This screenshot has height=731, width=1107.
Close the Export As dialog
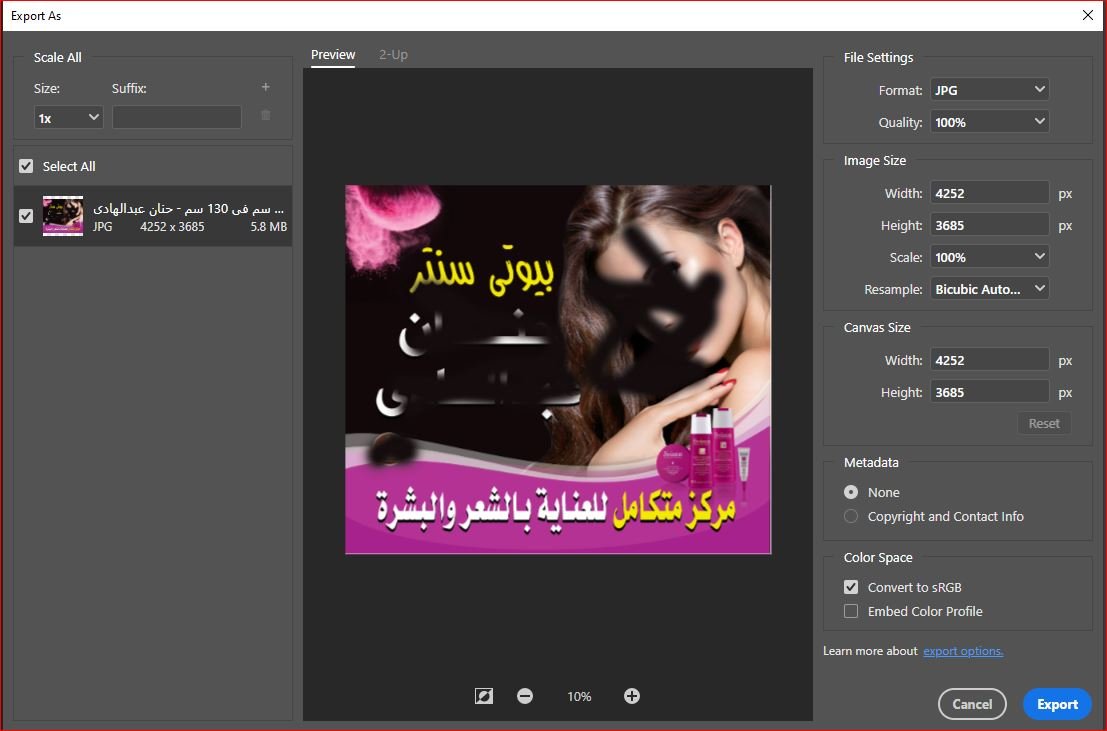pyautogui.click(x=1088, y=15)
